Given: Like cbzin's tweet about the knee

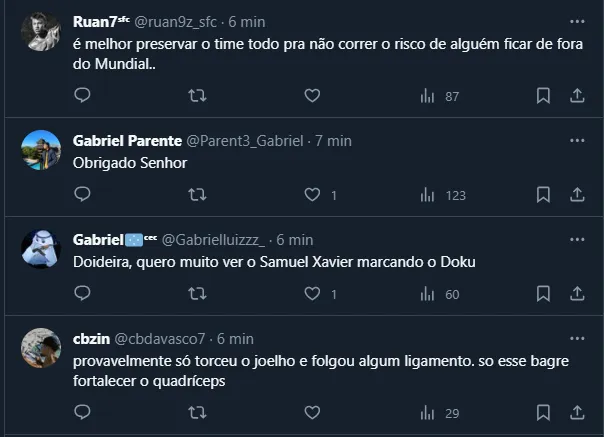Looking at the screenshot, I should coord(312,413).
